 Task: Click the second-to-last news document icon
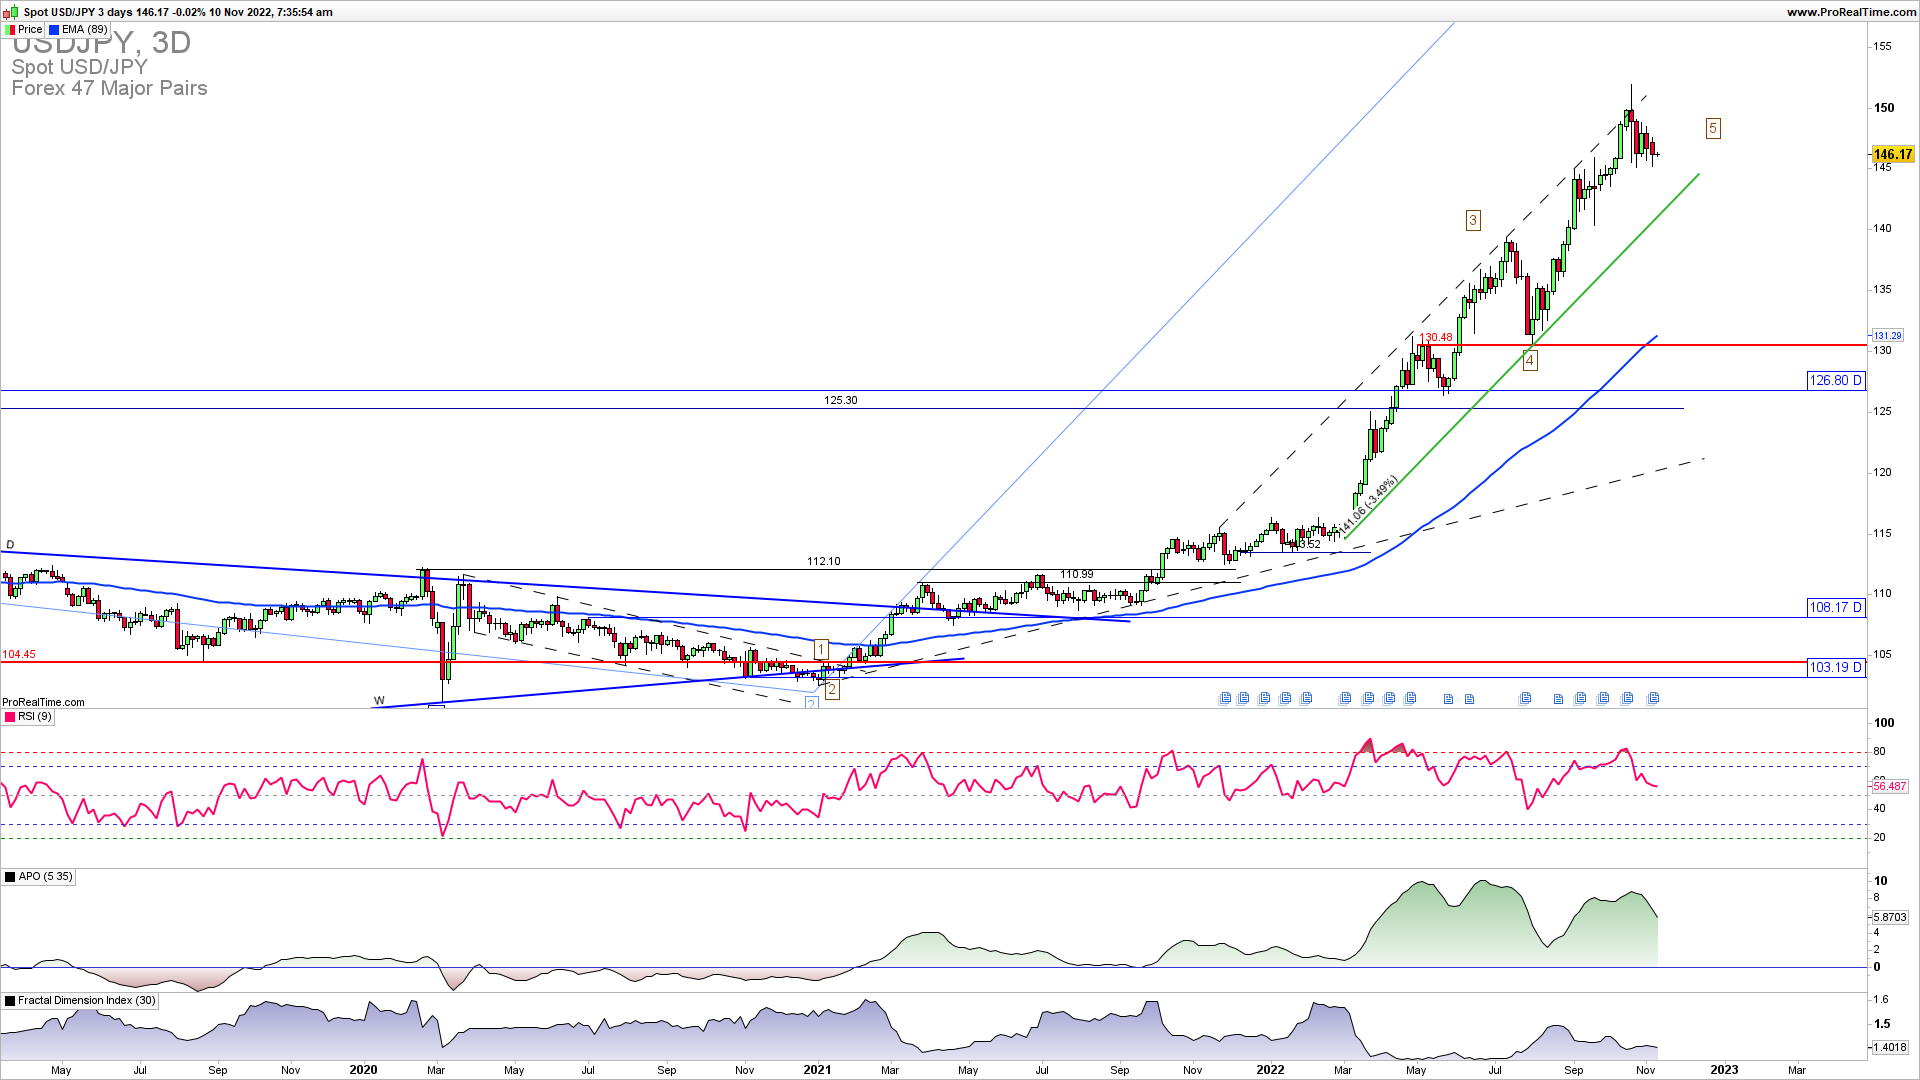tap(1626, 698)
